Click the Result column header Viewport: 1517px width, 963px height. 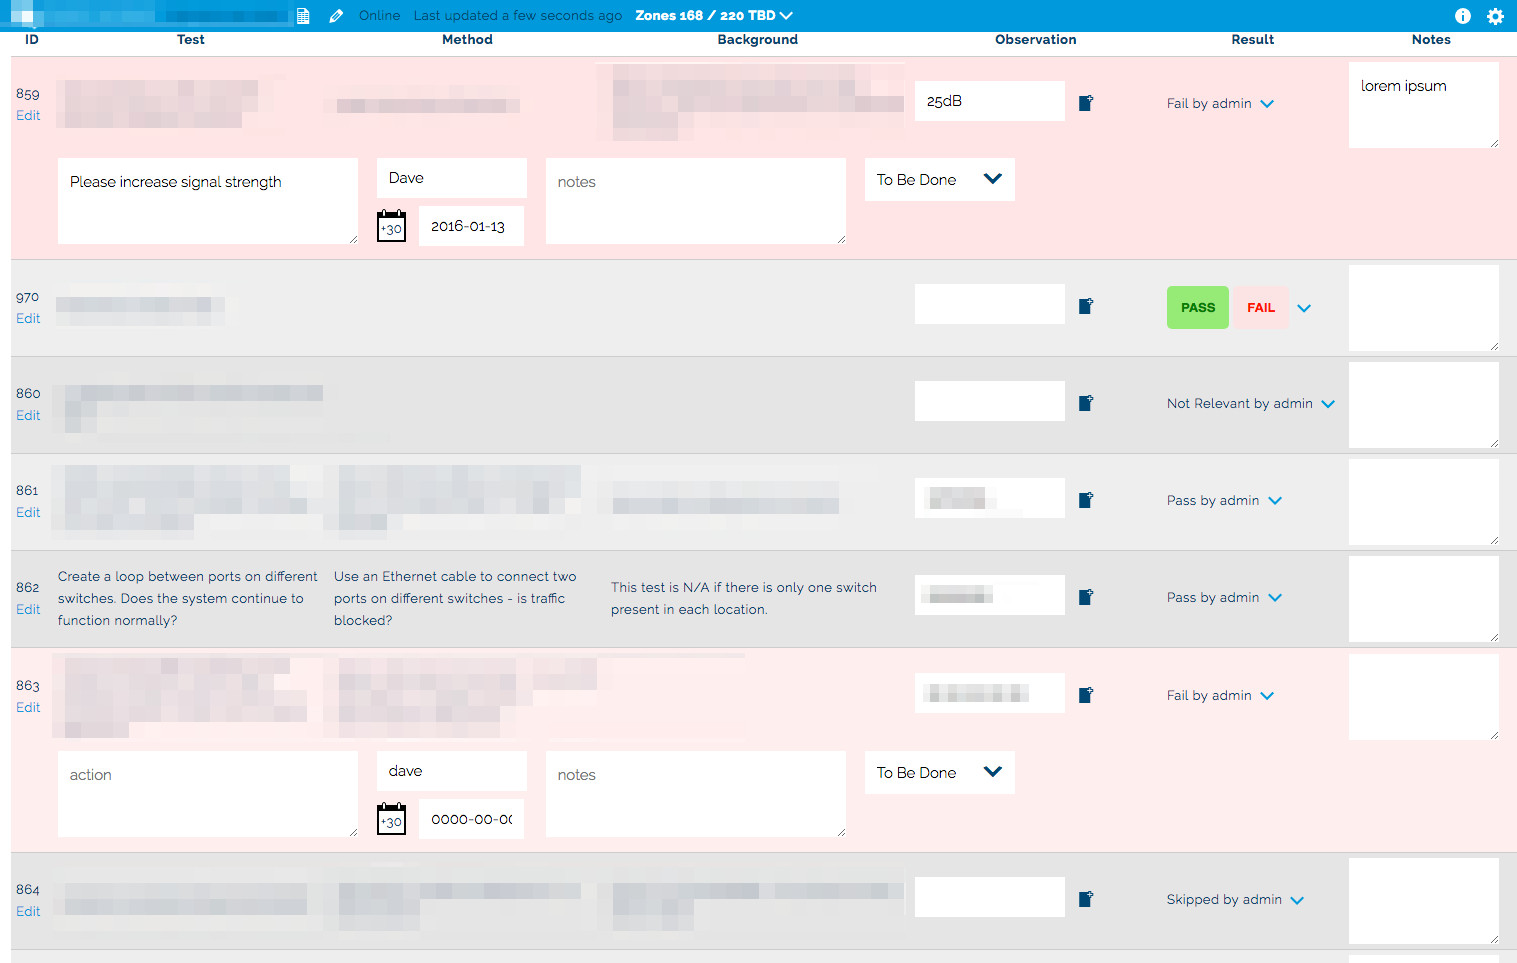tap(1252, 40)
